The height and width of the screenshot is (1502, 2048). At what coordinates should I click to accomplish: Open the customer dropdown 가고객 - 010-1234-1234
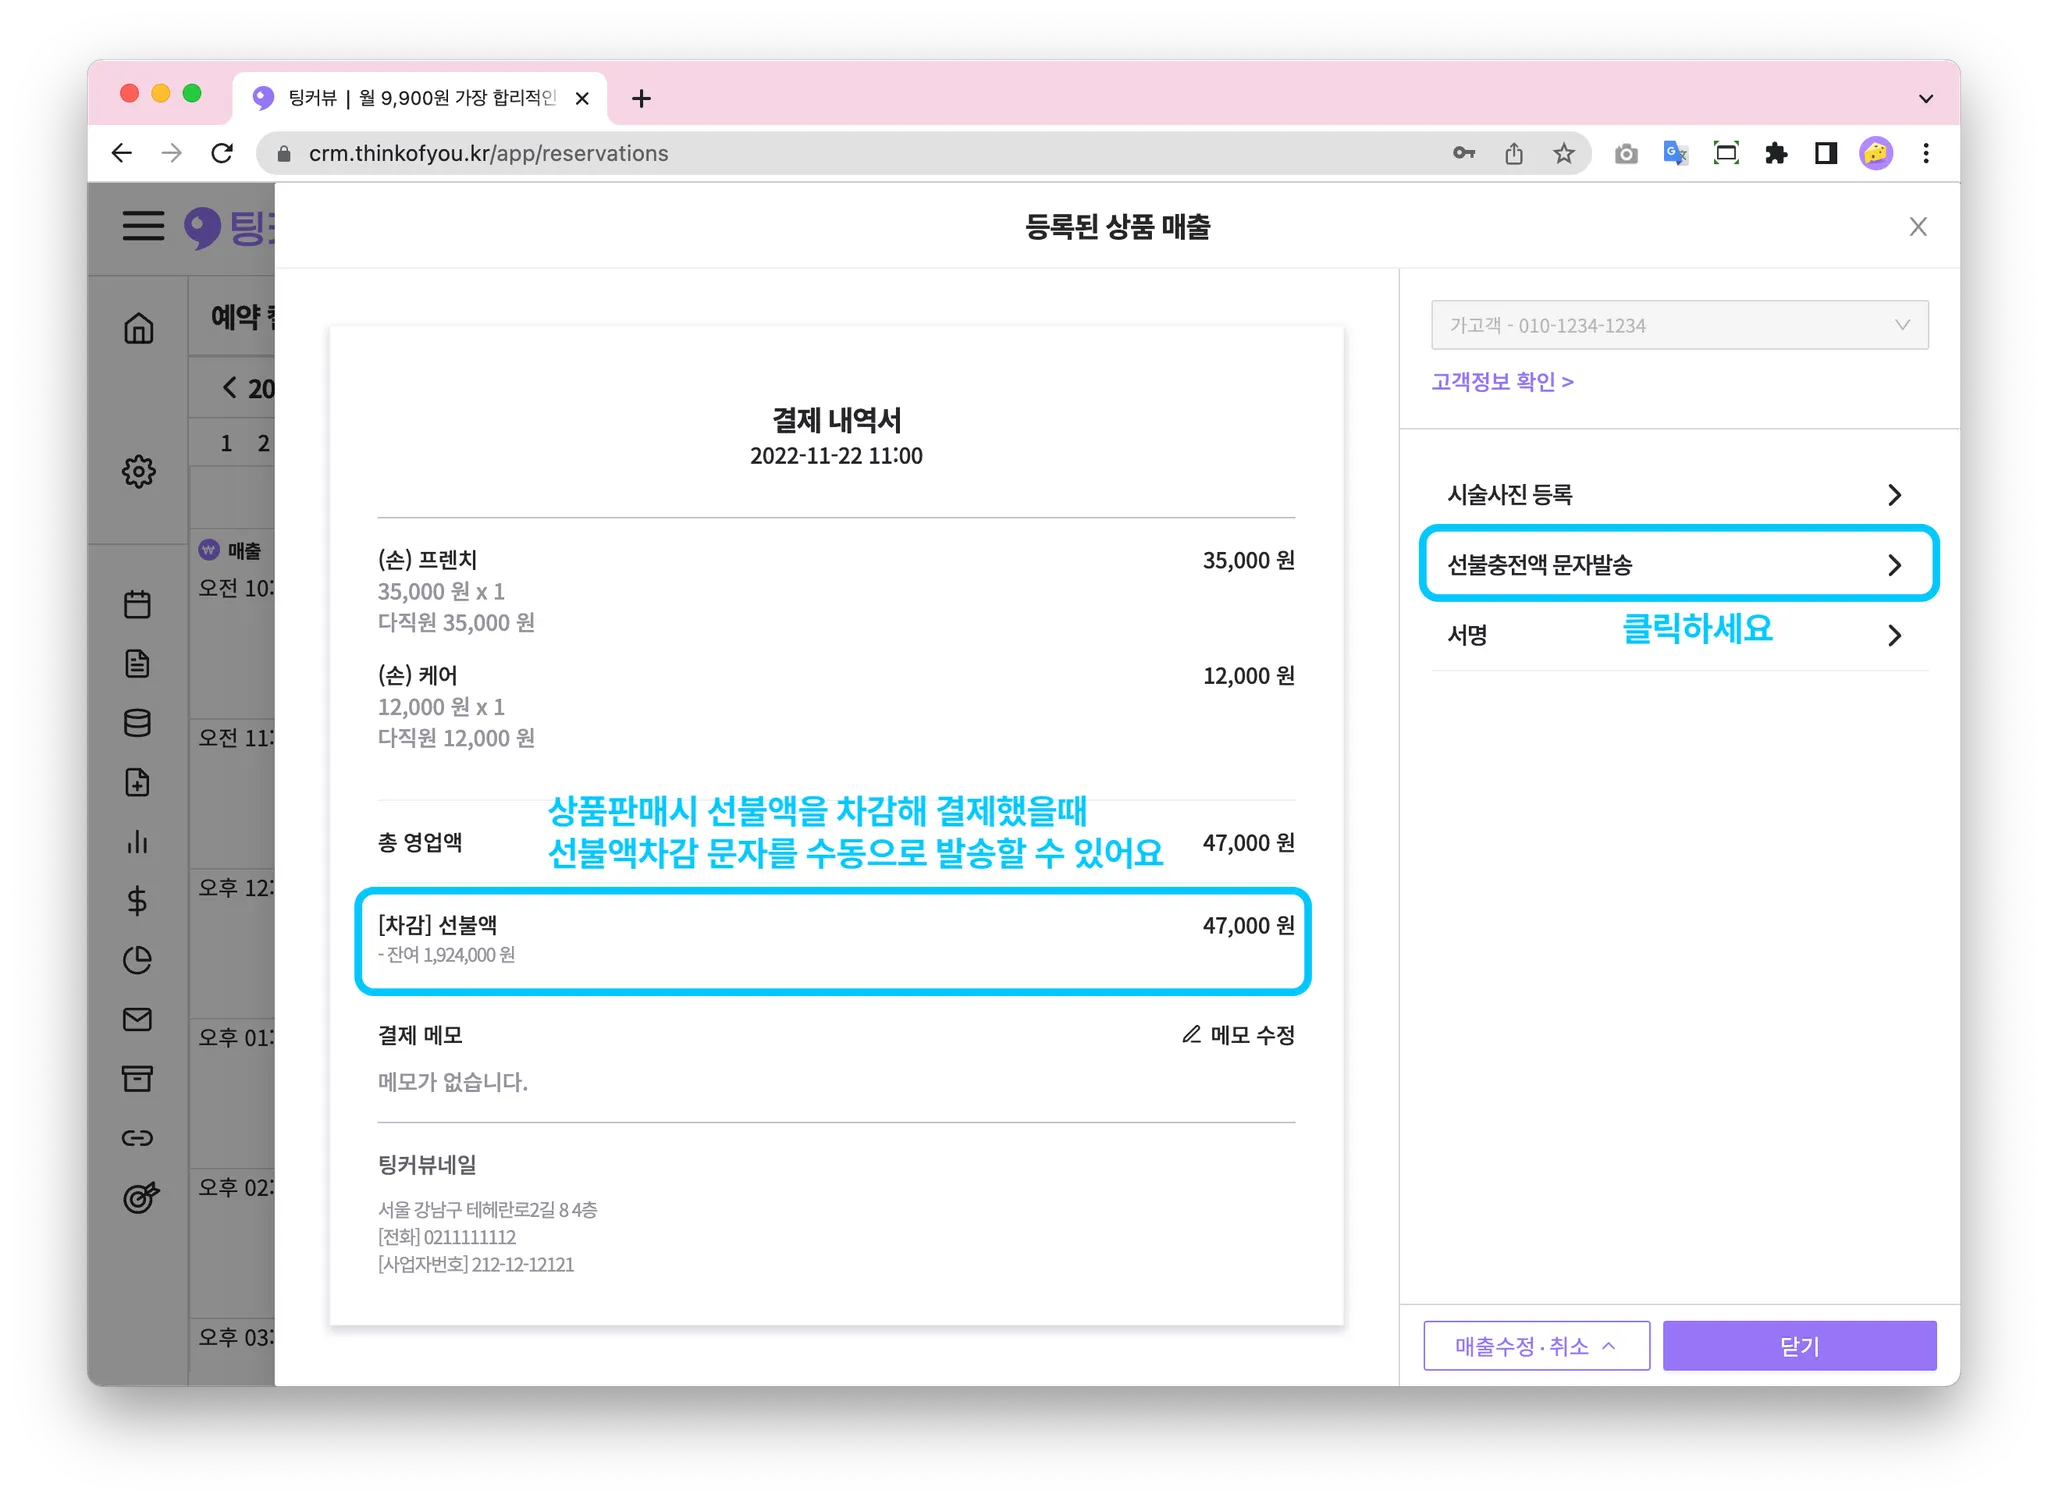tap(1679, 325)
